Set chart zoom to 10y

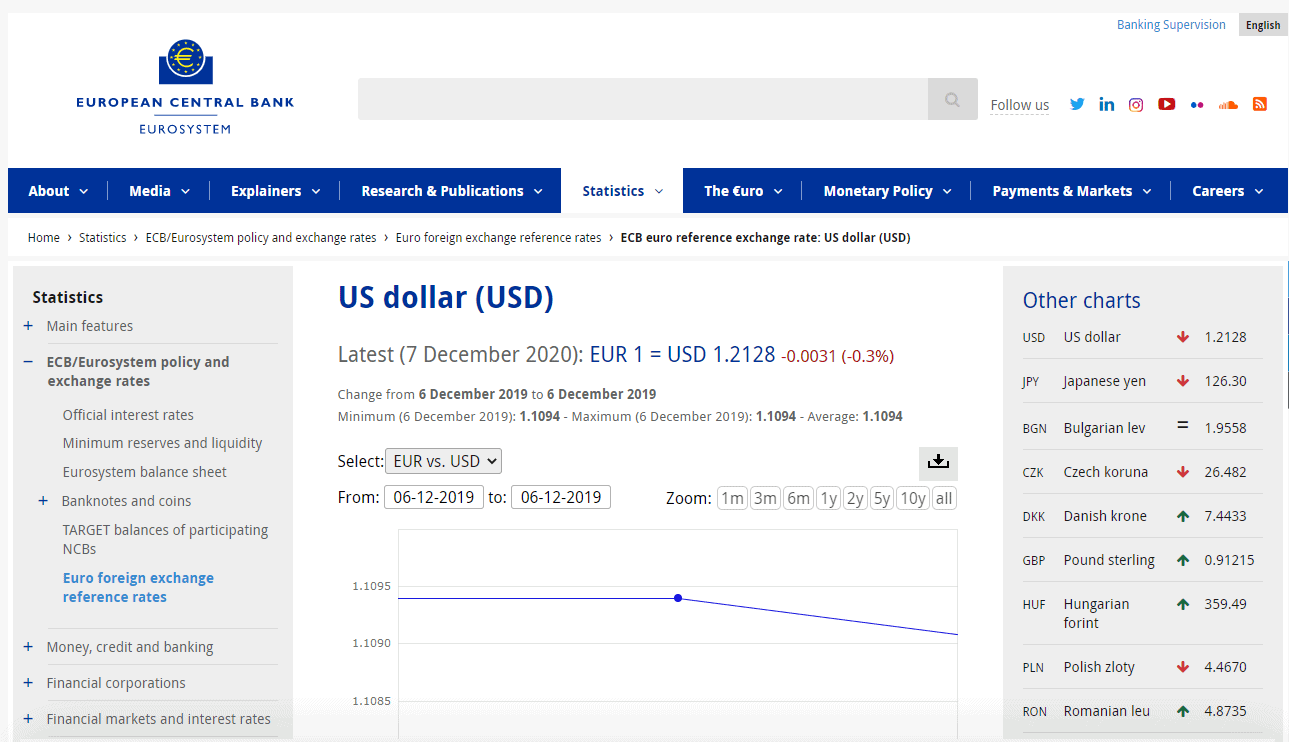point(912,498)
